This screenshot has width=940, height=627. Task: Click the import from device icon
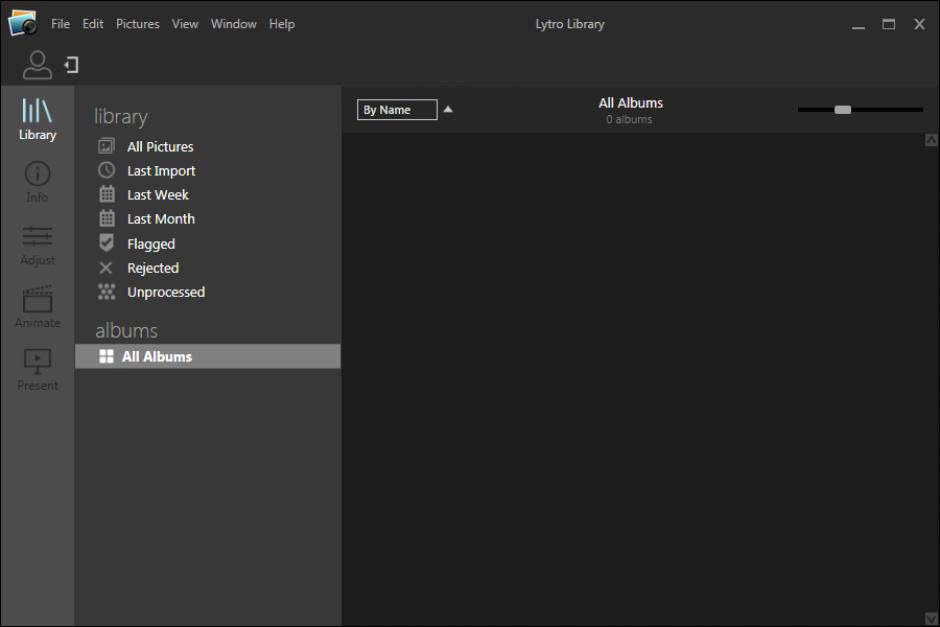click(72, 65)
